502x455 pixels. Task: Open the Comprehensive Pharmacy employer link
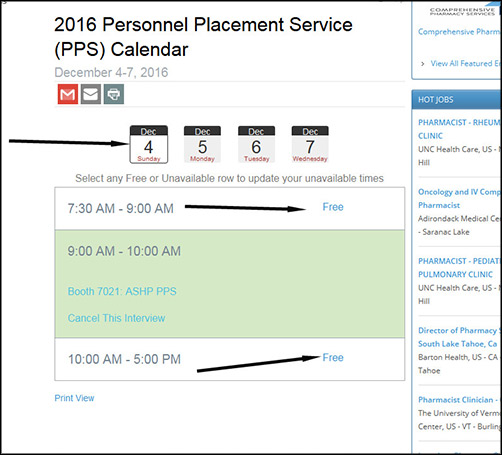click(459, 32)
